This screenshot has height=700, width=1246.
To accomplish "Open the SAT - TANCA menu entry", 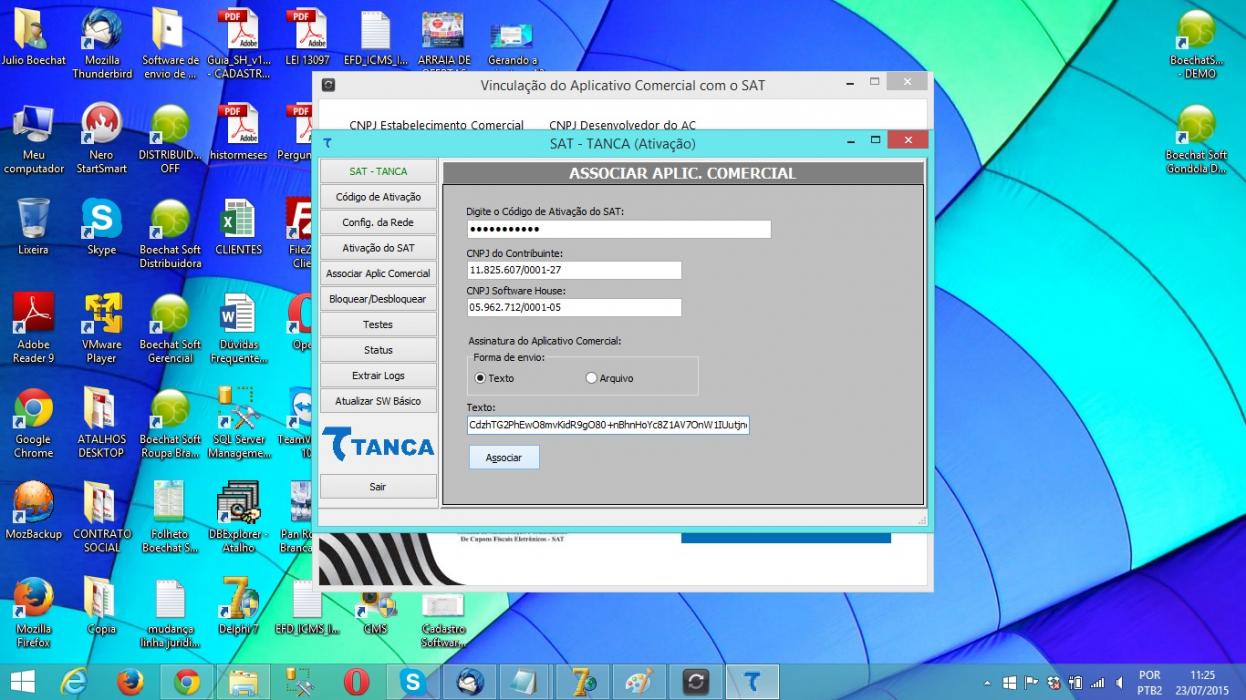I will [378, 171].
